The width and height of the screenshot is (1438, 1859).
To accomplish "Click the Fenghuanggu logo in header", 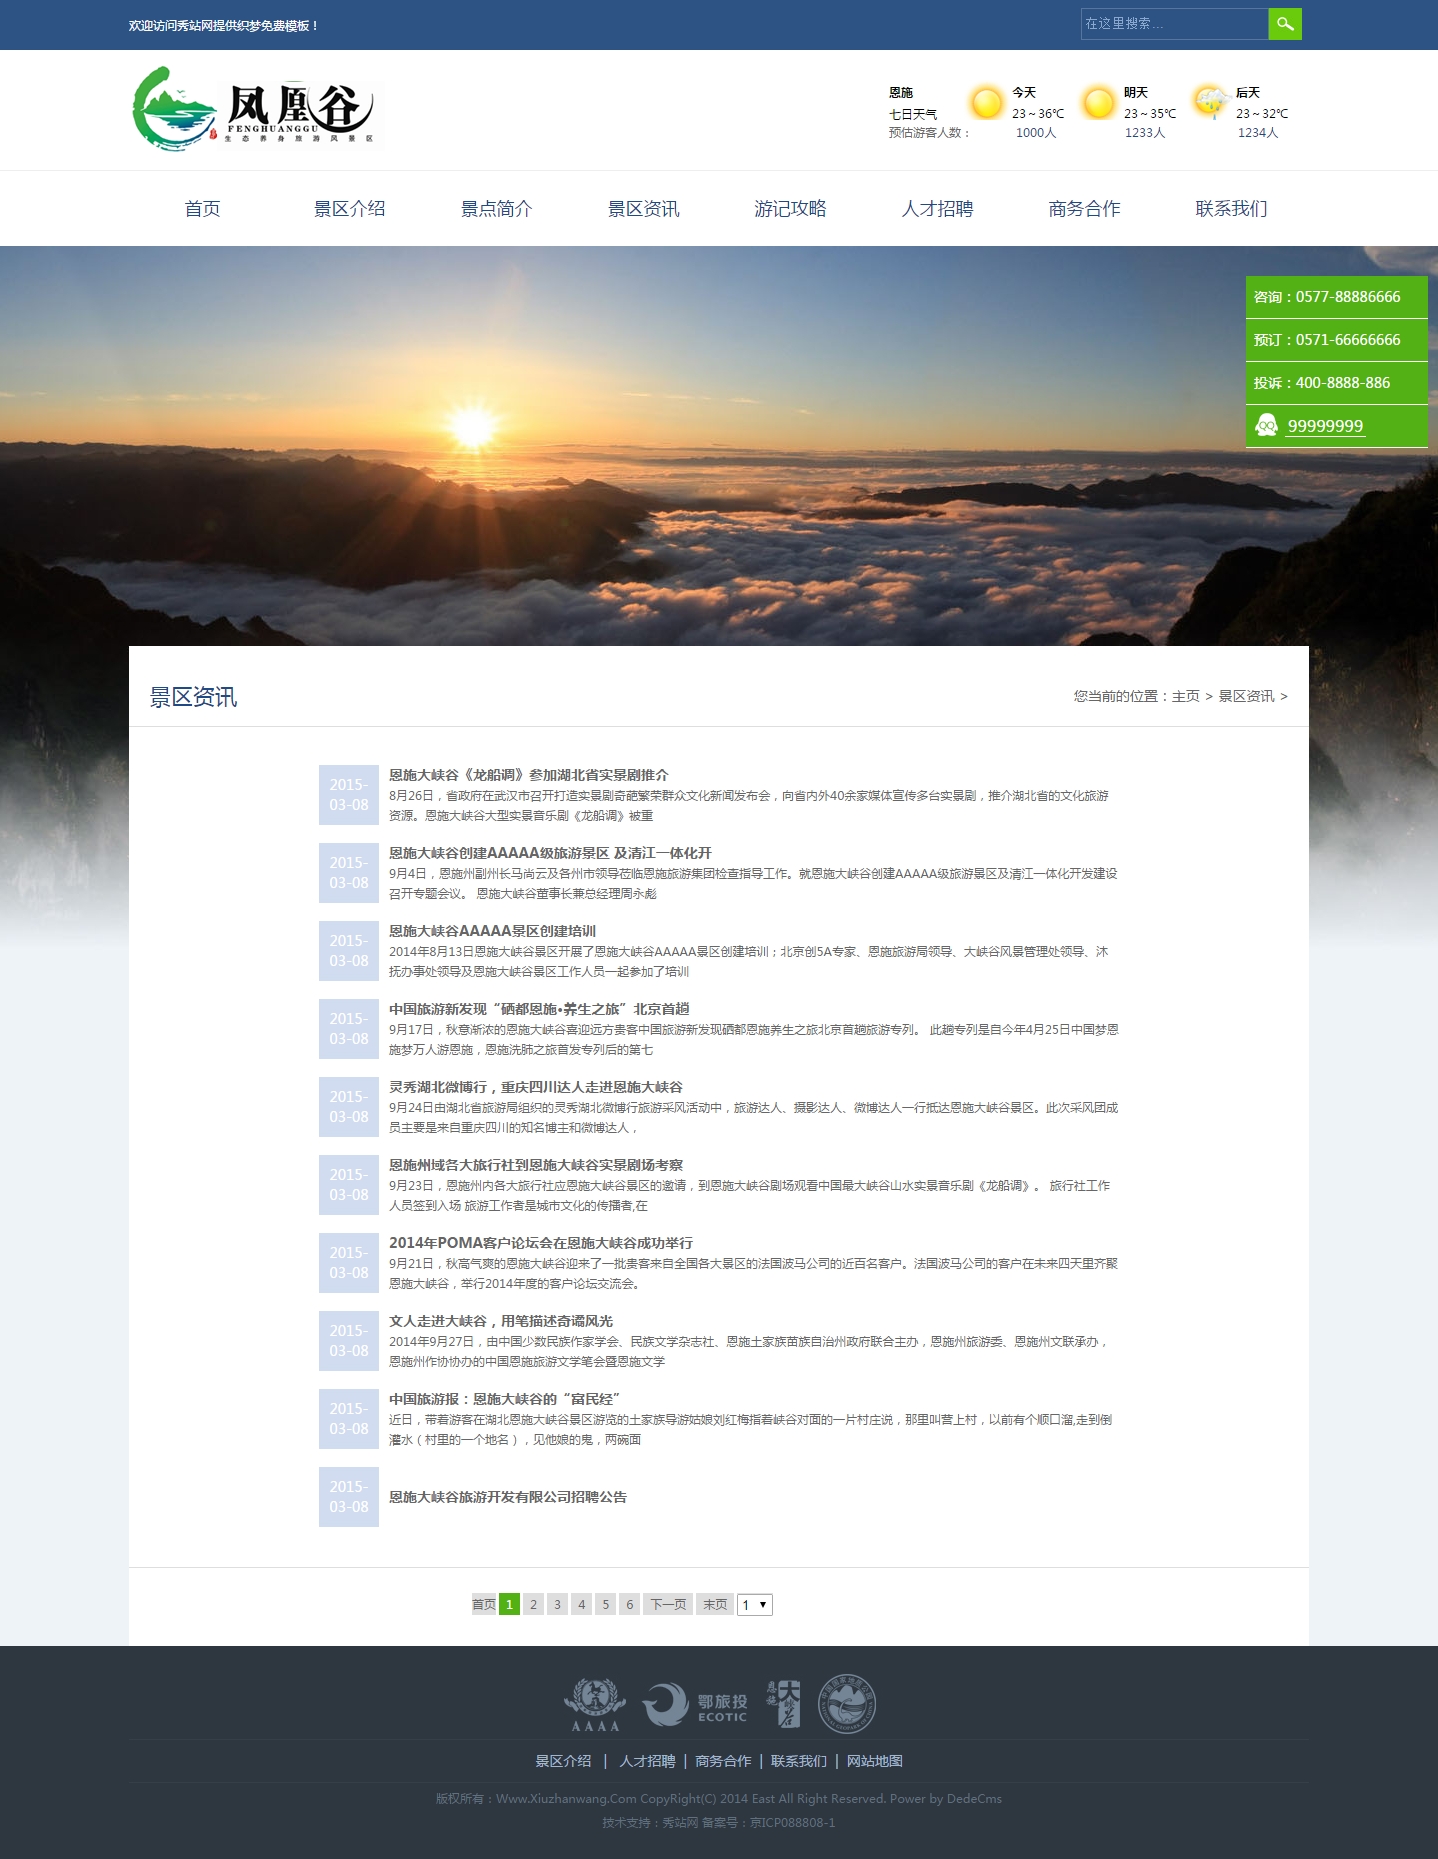I will tap(254, 109).
